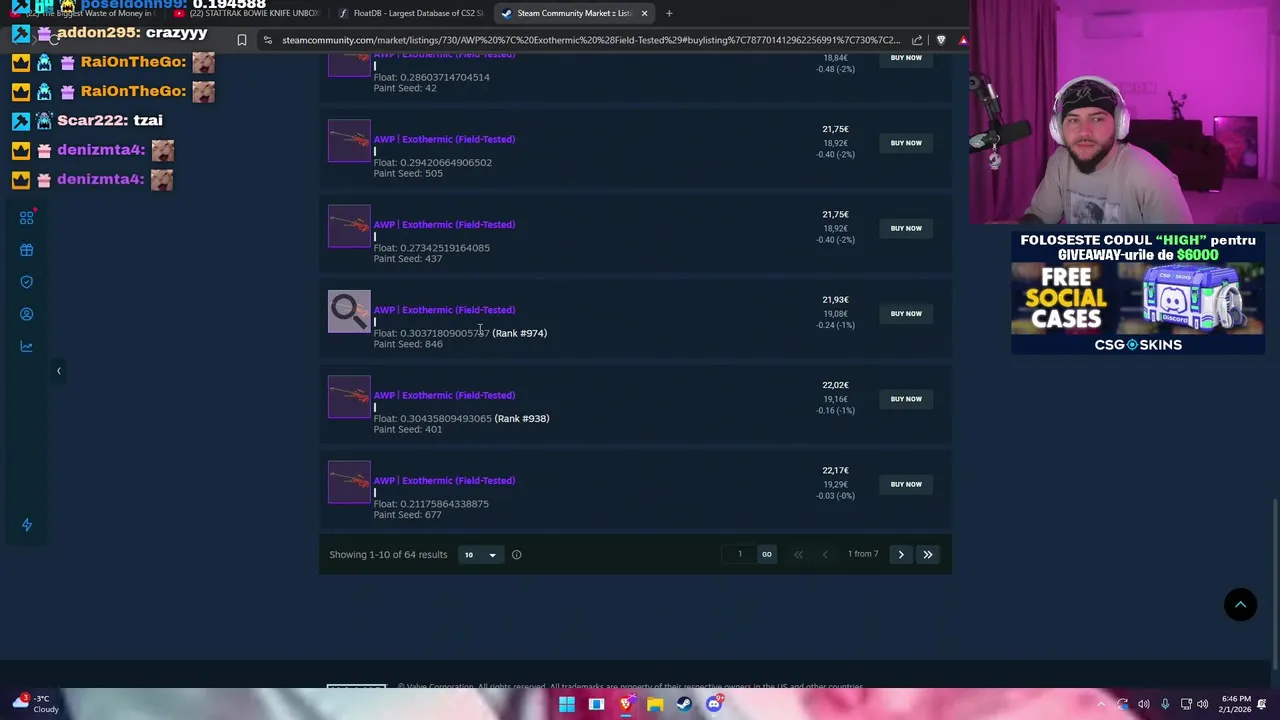This screenshot has height=720, width=1280.
Task: Inspect the magnifier thumbnail for seed 846
Action: 349,311
